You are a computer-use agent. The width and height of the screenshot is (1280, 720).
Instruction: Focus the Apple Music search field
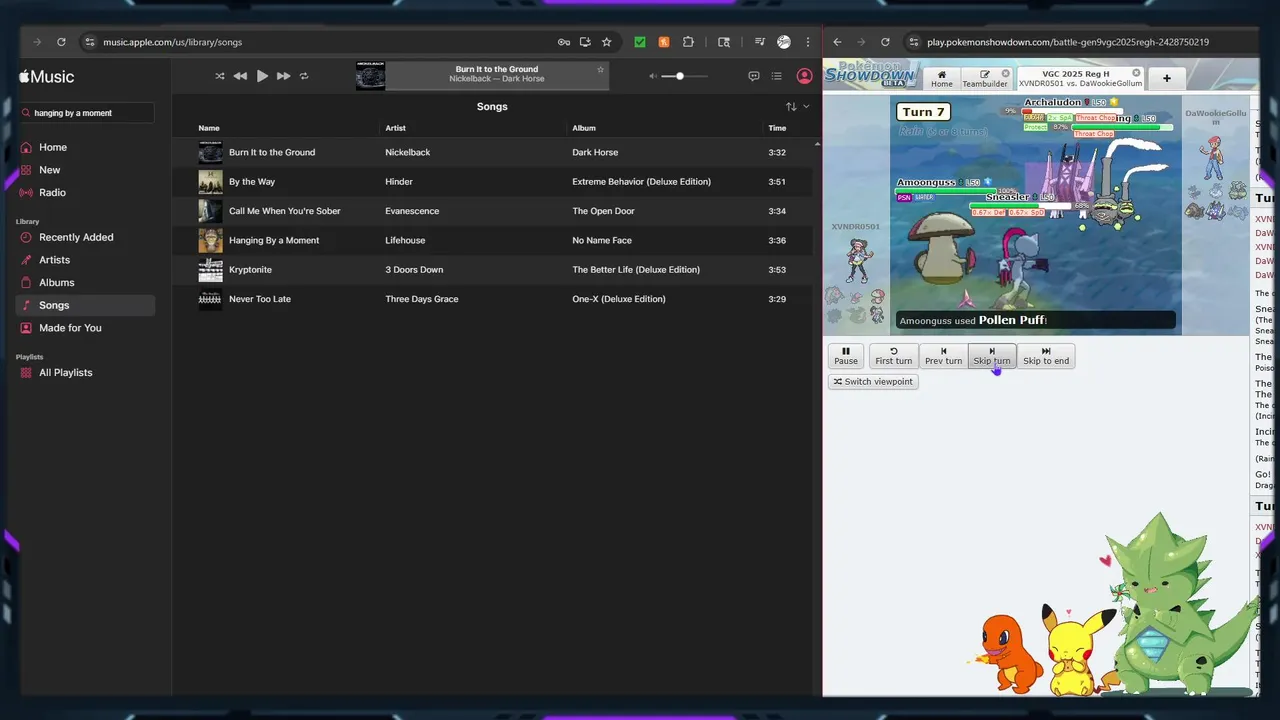[x=87, y=113]
